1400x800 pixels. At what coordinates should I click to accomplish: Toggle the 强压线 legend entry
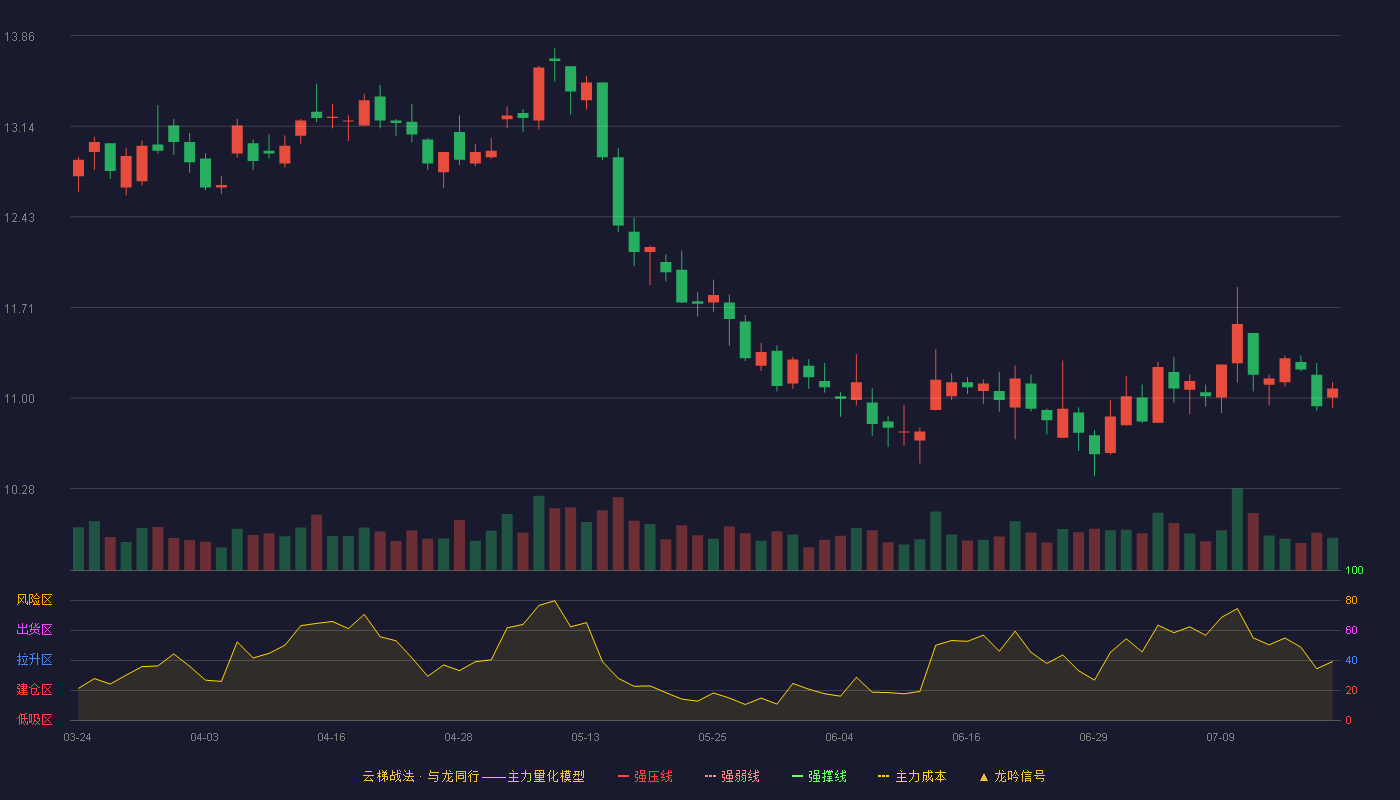[x=645, y=776]
